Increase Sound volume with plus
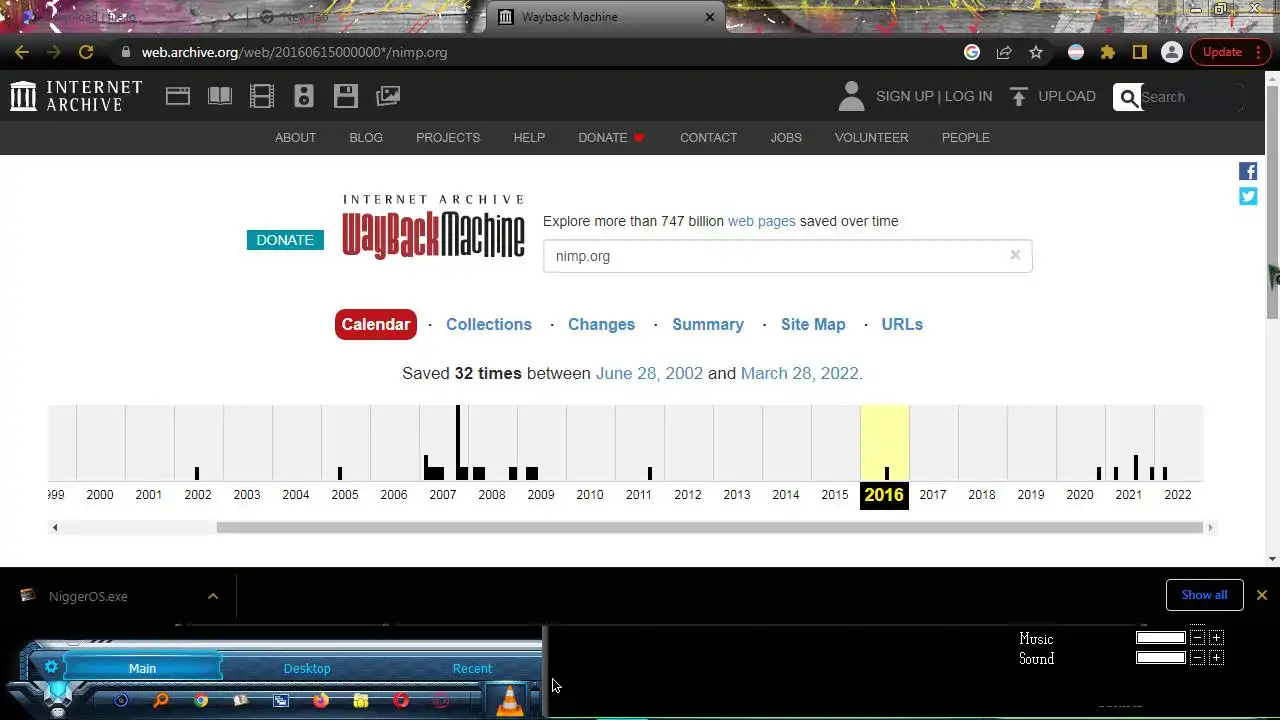Screen dimensions: 1280x720 pyautogui.click(x=1216, y=658)
